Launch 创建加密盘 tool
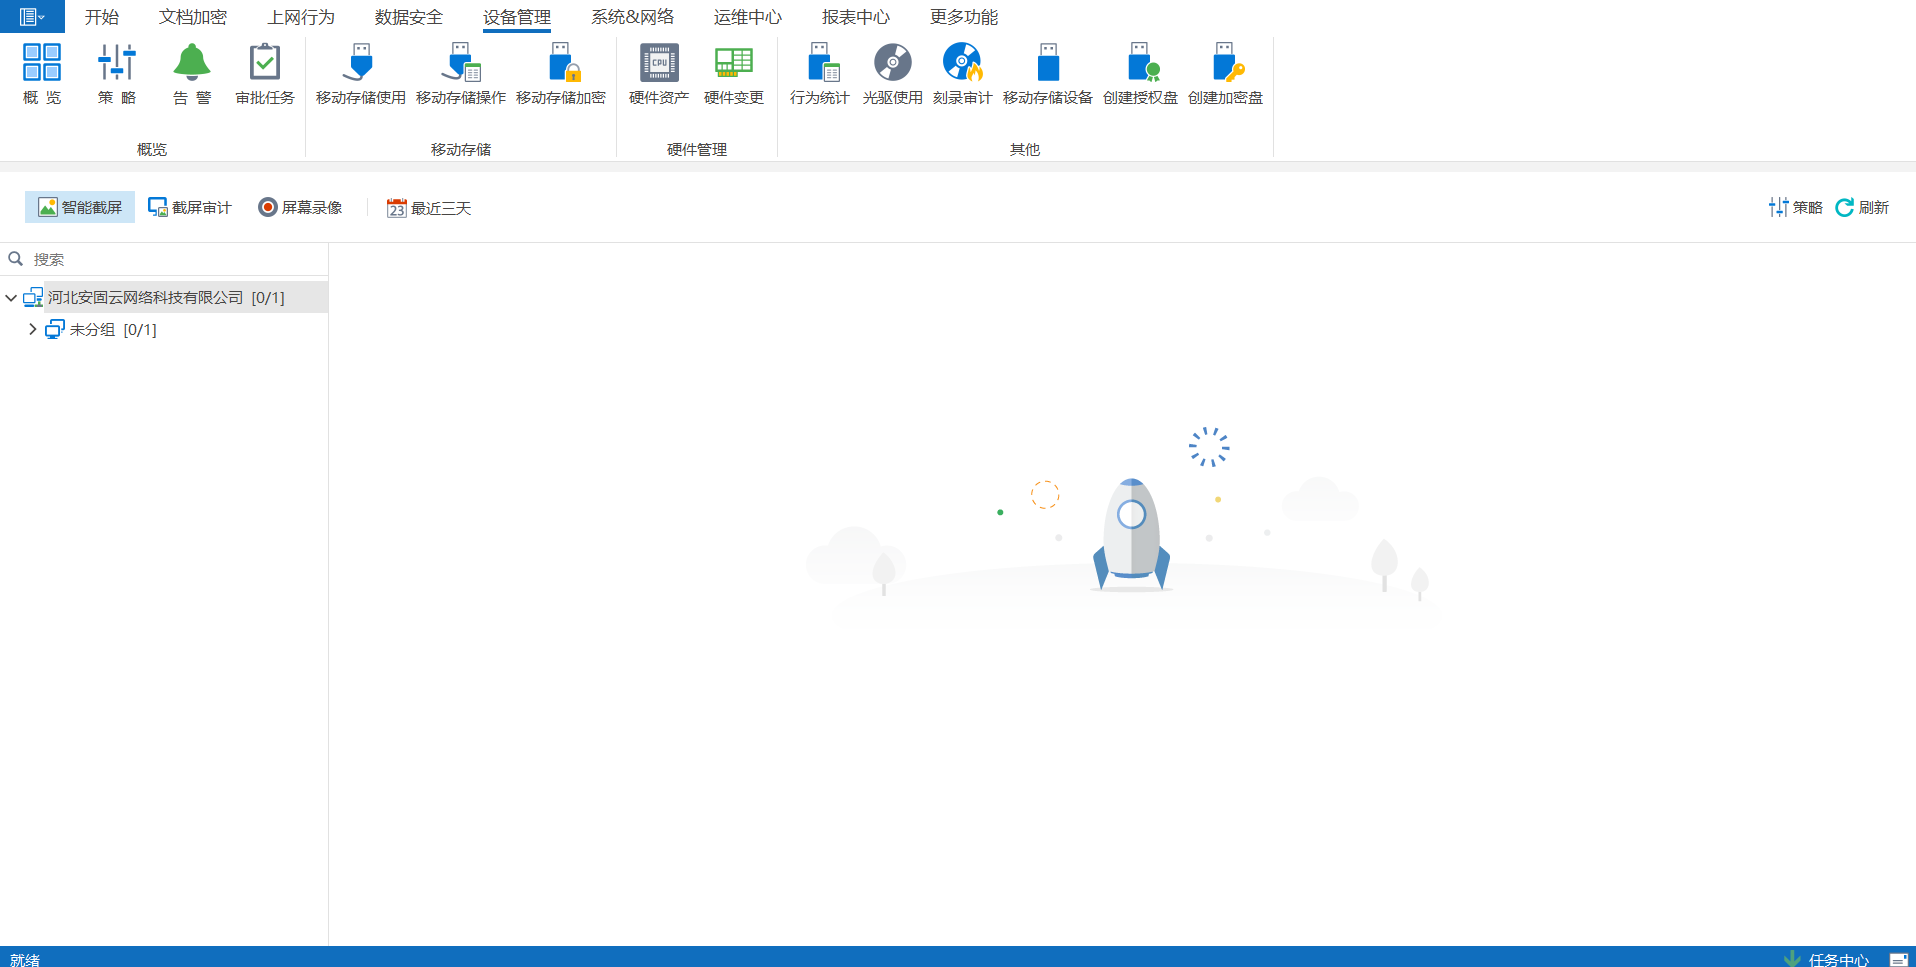Viewport: 1916px width, 967px height. pyautogui.click(x=1226, y=73)
